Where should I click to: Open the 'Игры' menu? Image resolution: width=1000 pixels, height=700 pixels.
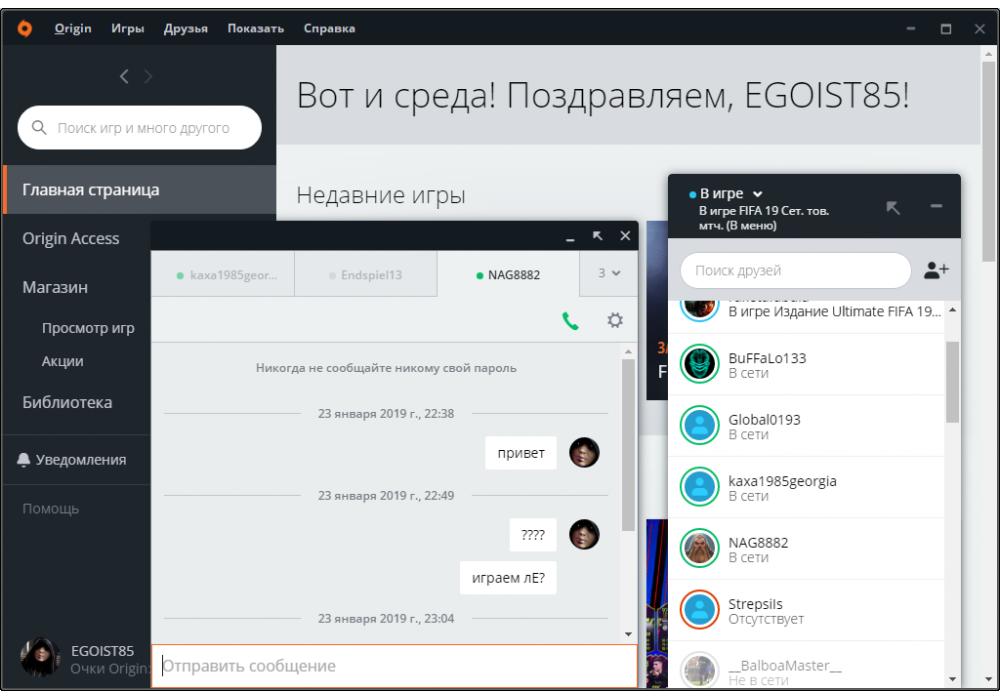pyautogui.click(x=128, y=29)
